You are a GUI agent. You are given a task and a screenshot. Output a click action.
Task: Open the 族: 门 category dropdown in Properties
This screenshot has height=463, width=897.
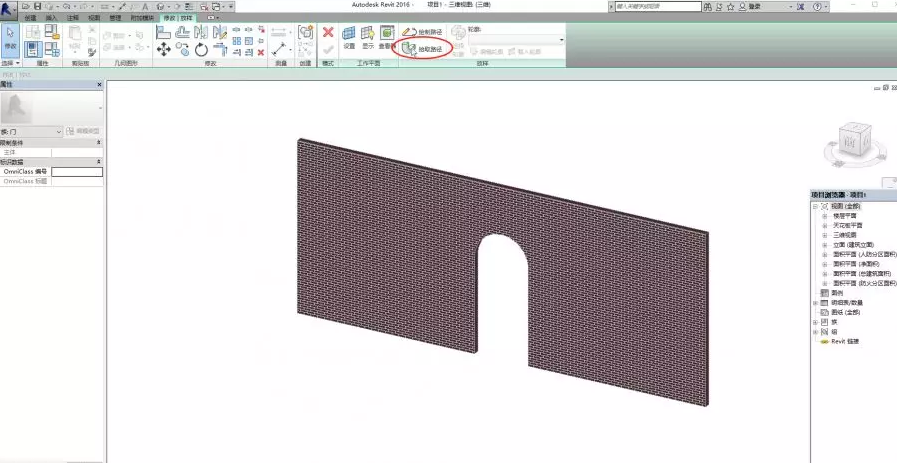tap(31, 132)
